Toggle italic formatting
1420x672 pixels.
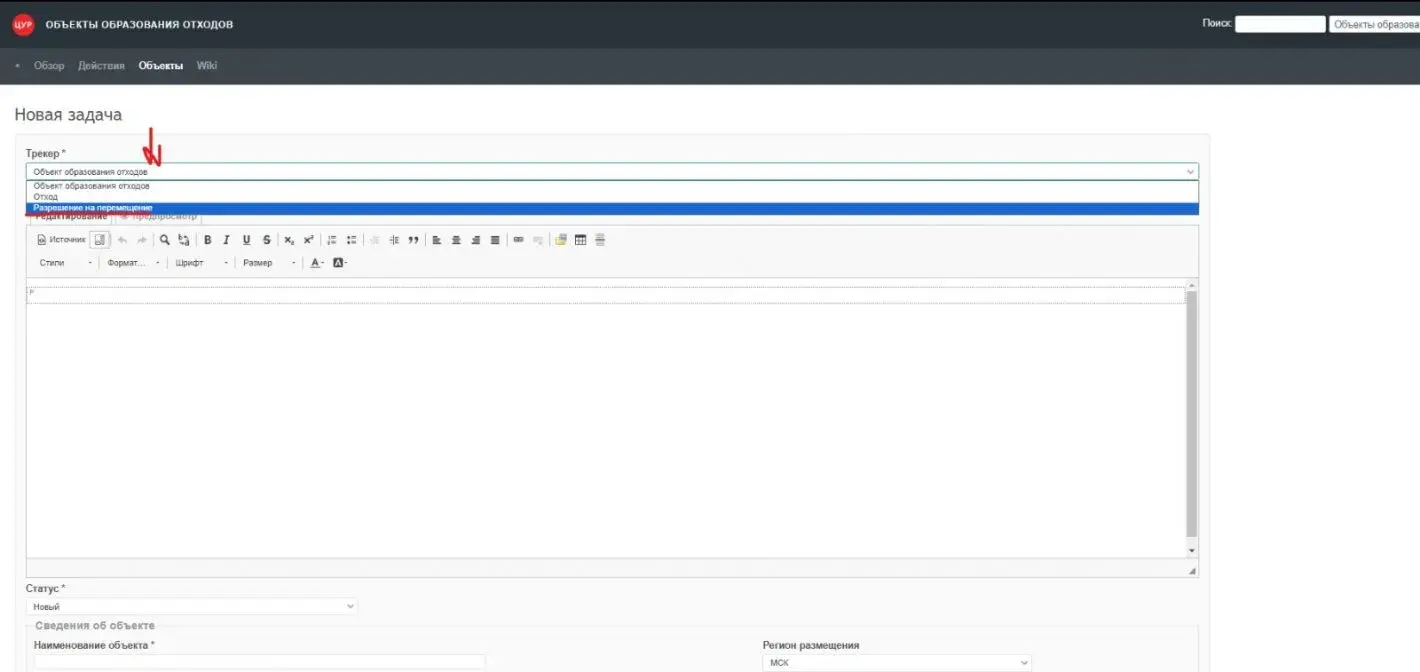(227, 240)
